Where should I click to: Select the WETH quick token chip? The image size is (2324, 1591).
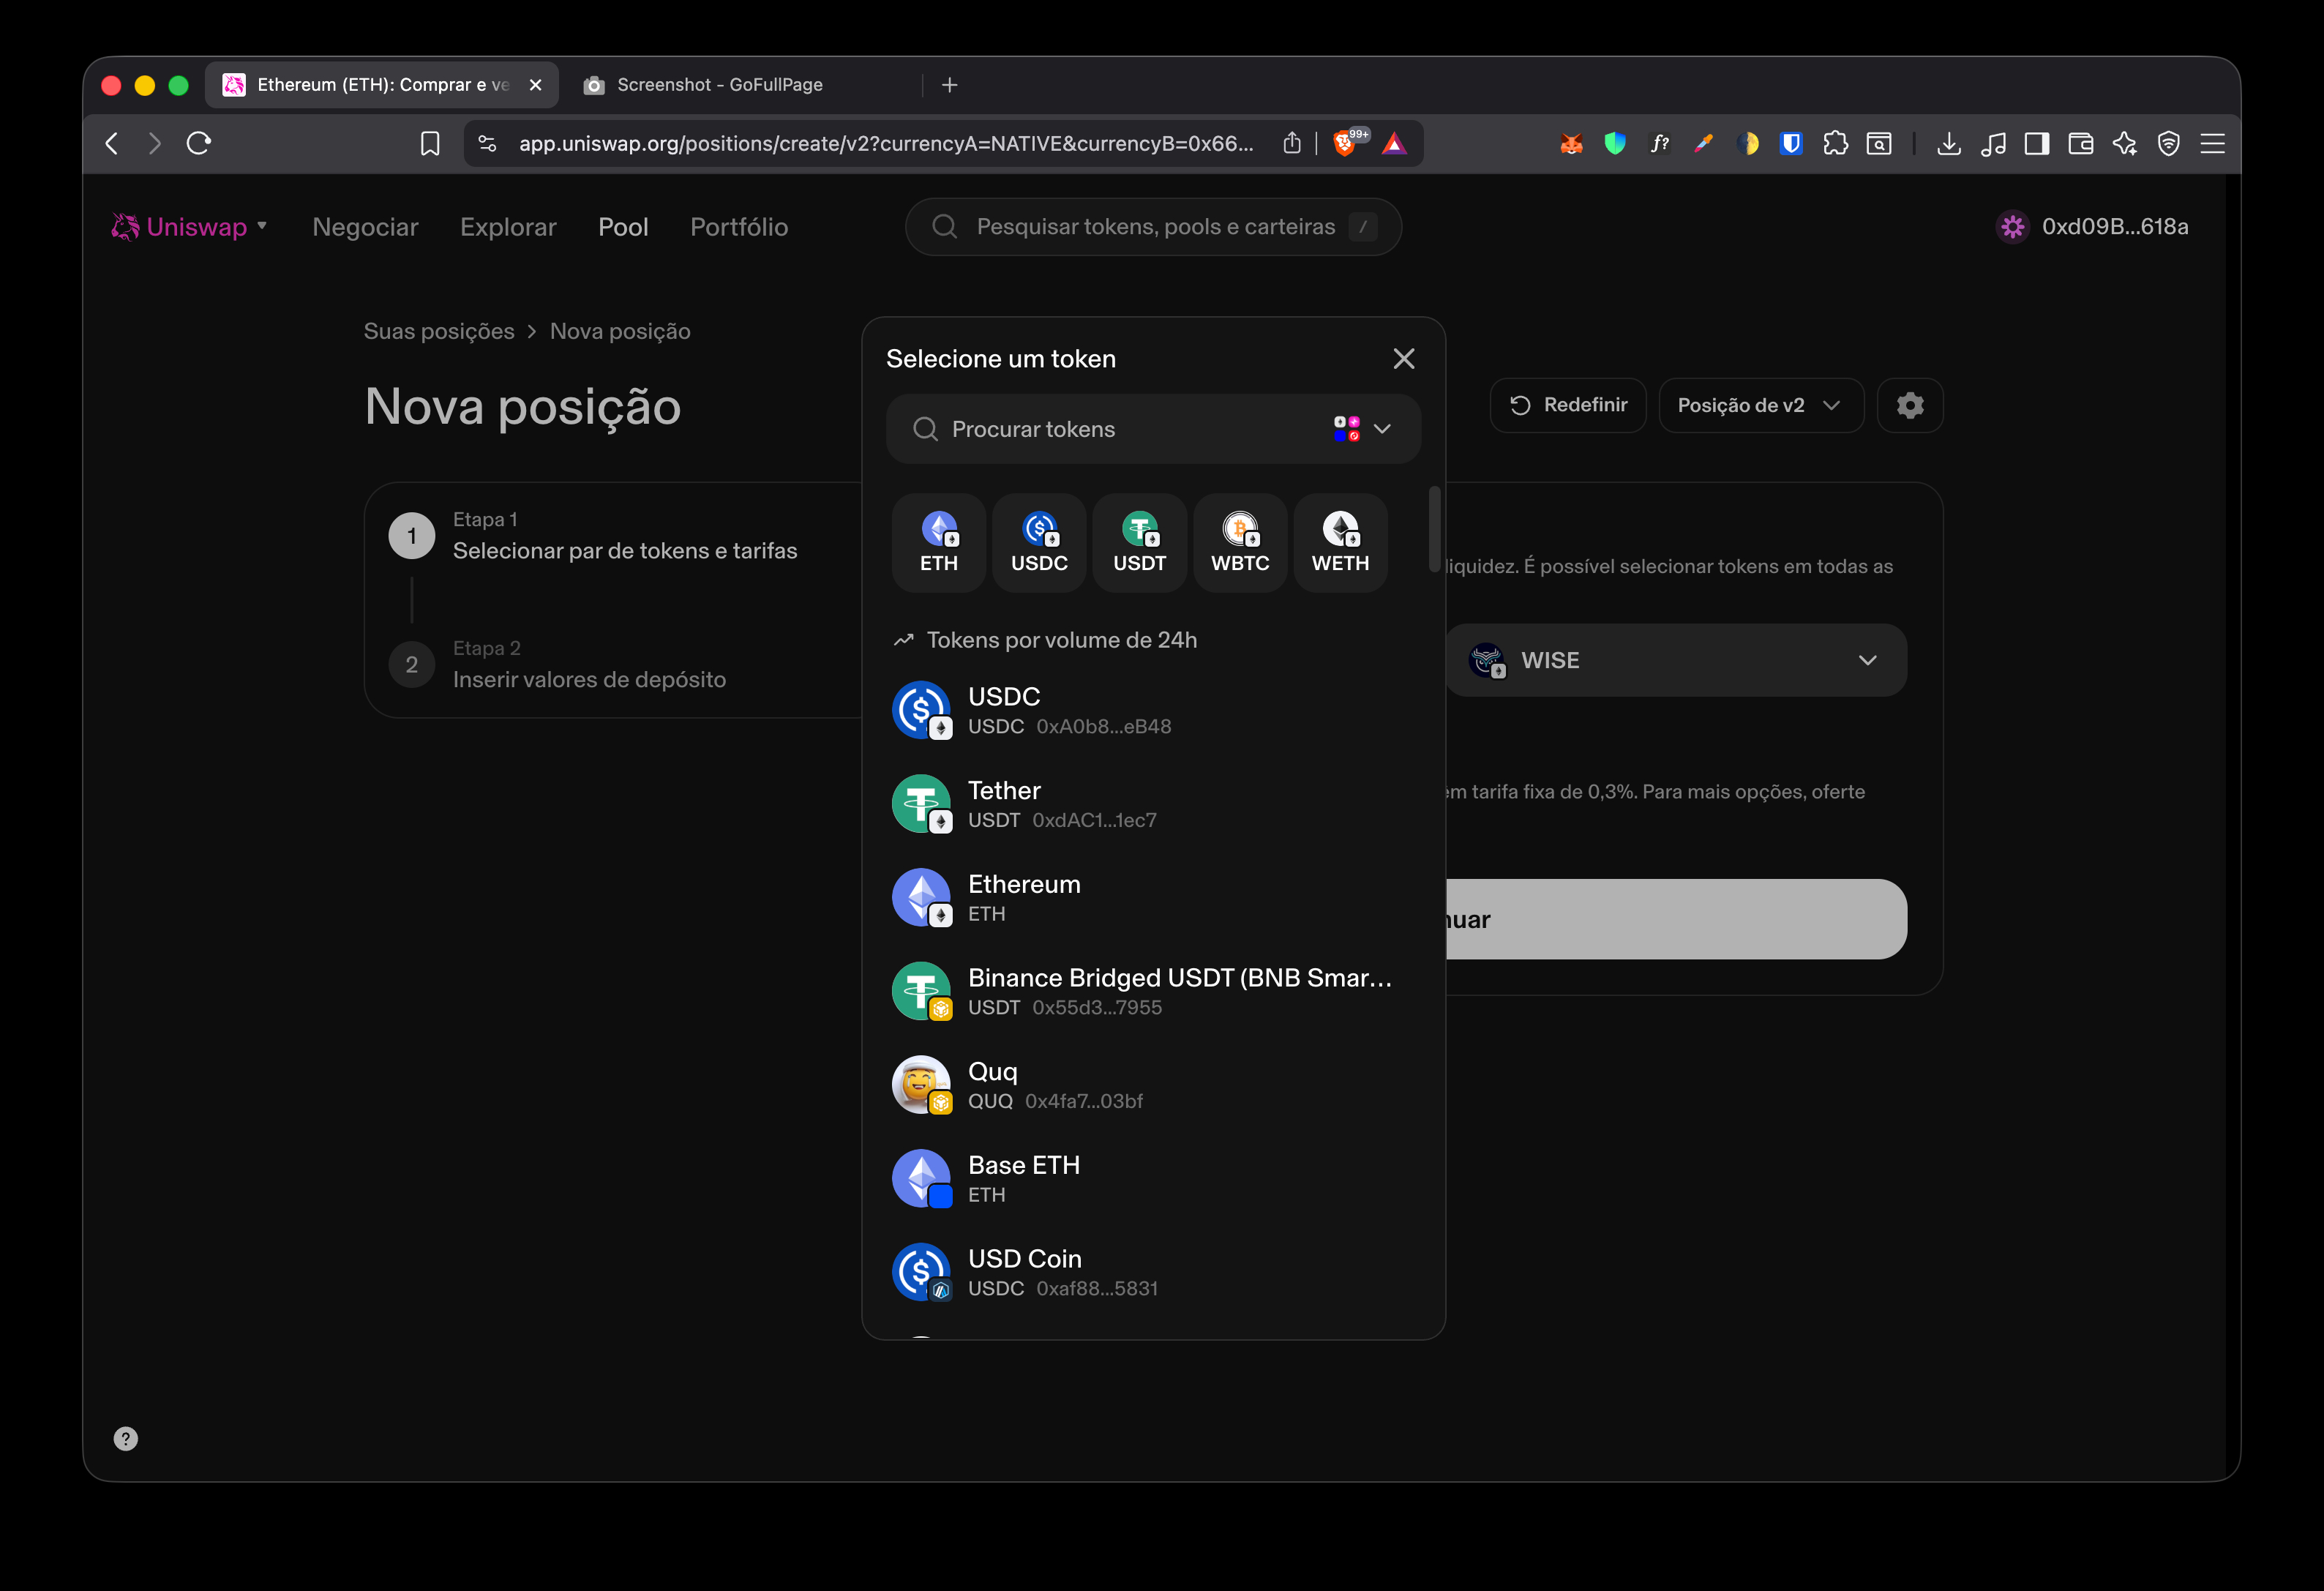coord(1340,543)
